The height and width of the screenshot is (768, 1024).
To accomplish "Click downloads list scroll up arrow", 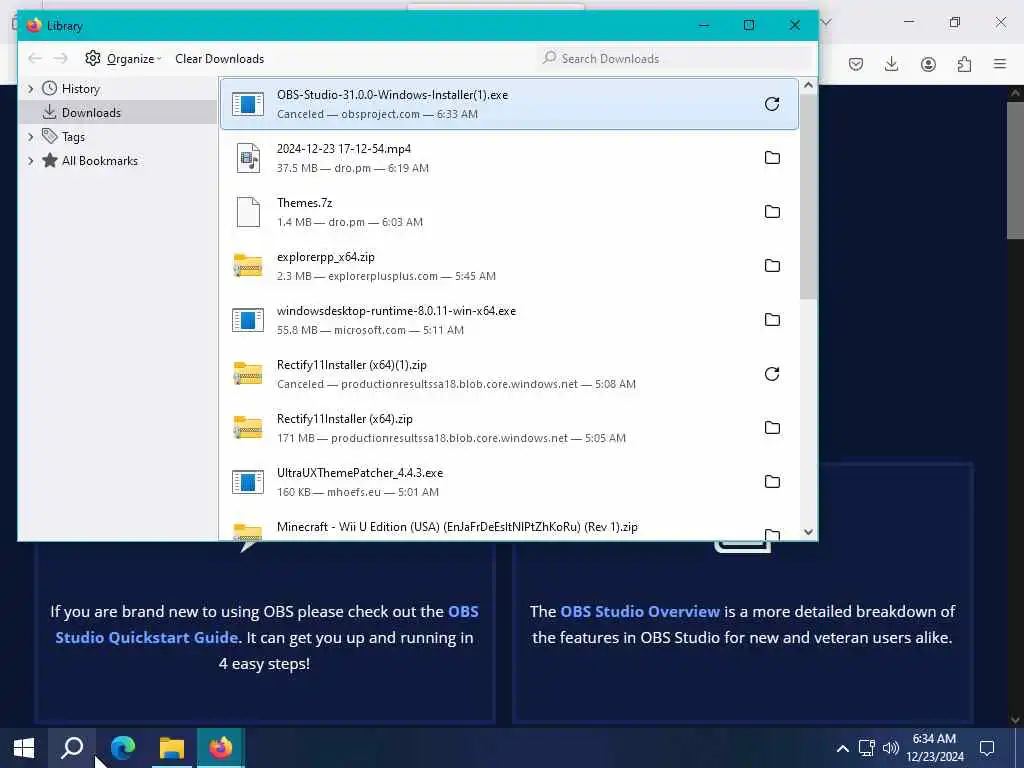I will [x=808, y=86].
